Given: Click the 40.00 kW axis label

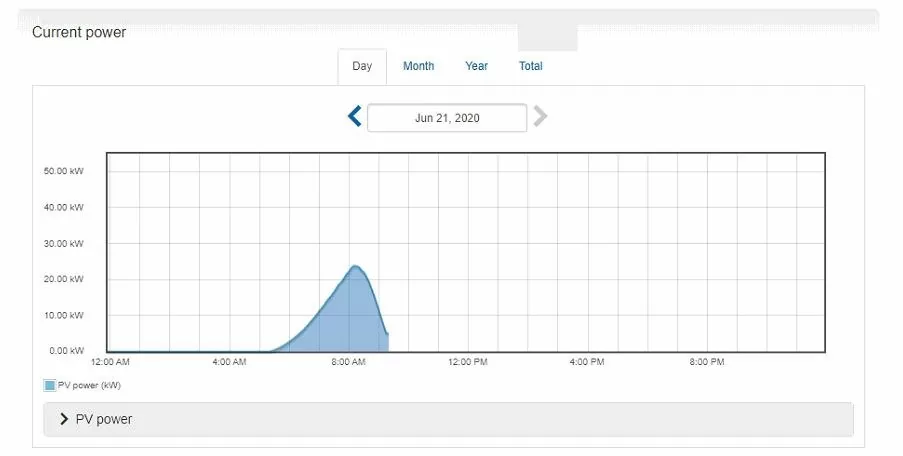Looking at the screenshot, I should pyautogui.click(x=63, y=207).
